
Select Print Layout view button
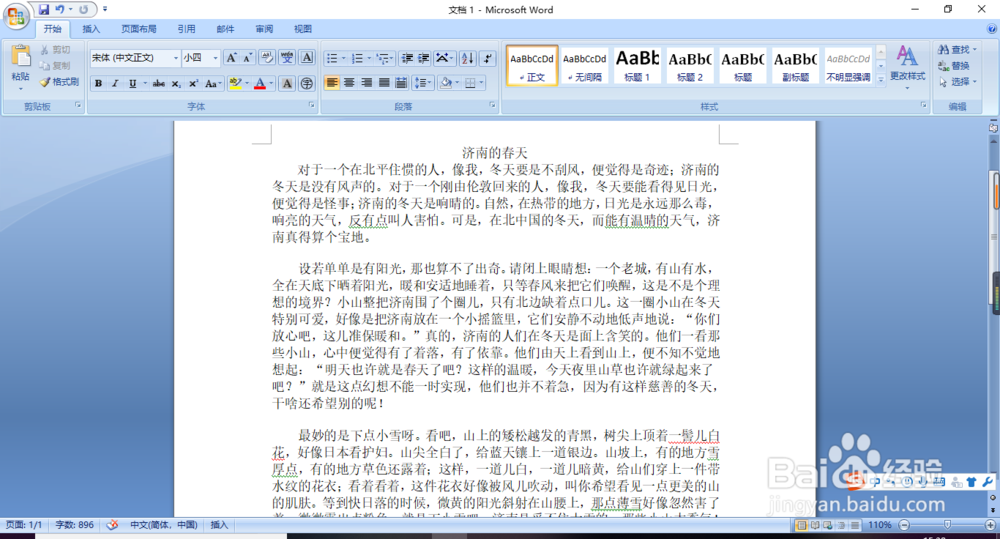click(x=801, y=525)
